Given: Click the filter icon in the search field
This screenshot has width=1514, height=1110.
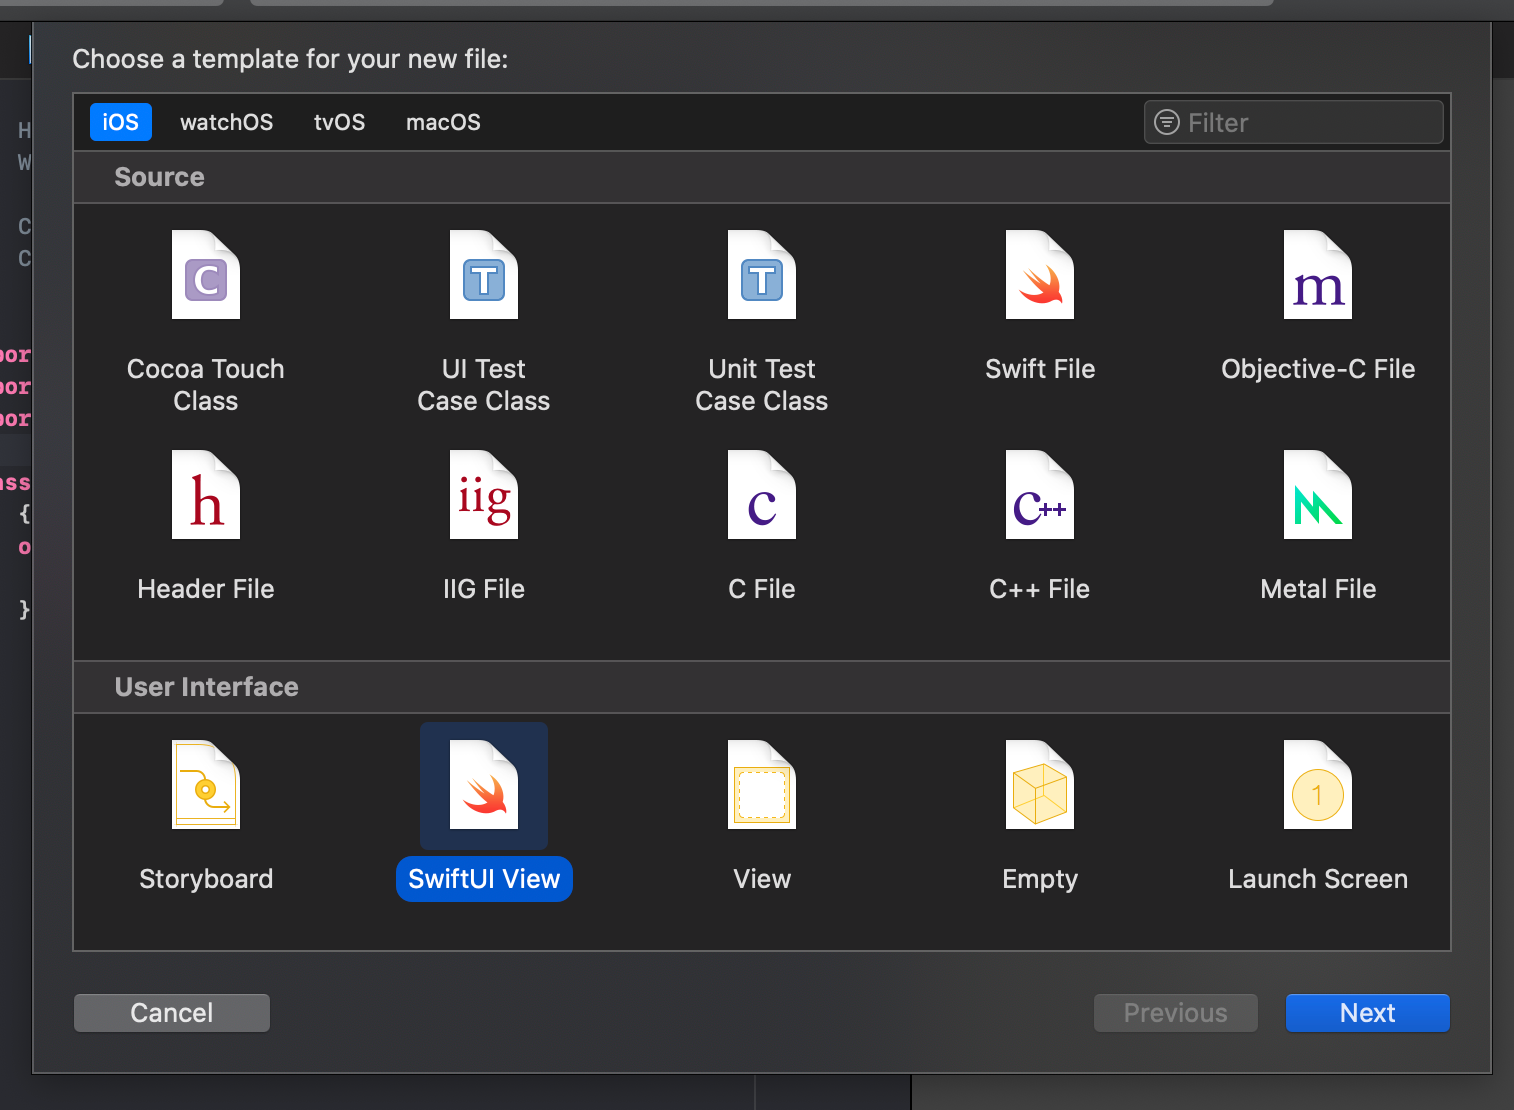Looking at the screenshot, I should [1167, 122].
